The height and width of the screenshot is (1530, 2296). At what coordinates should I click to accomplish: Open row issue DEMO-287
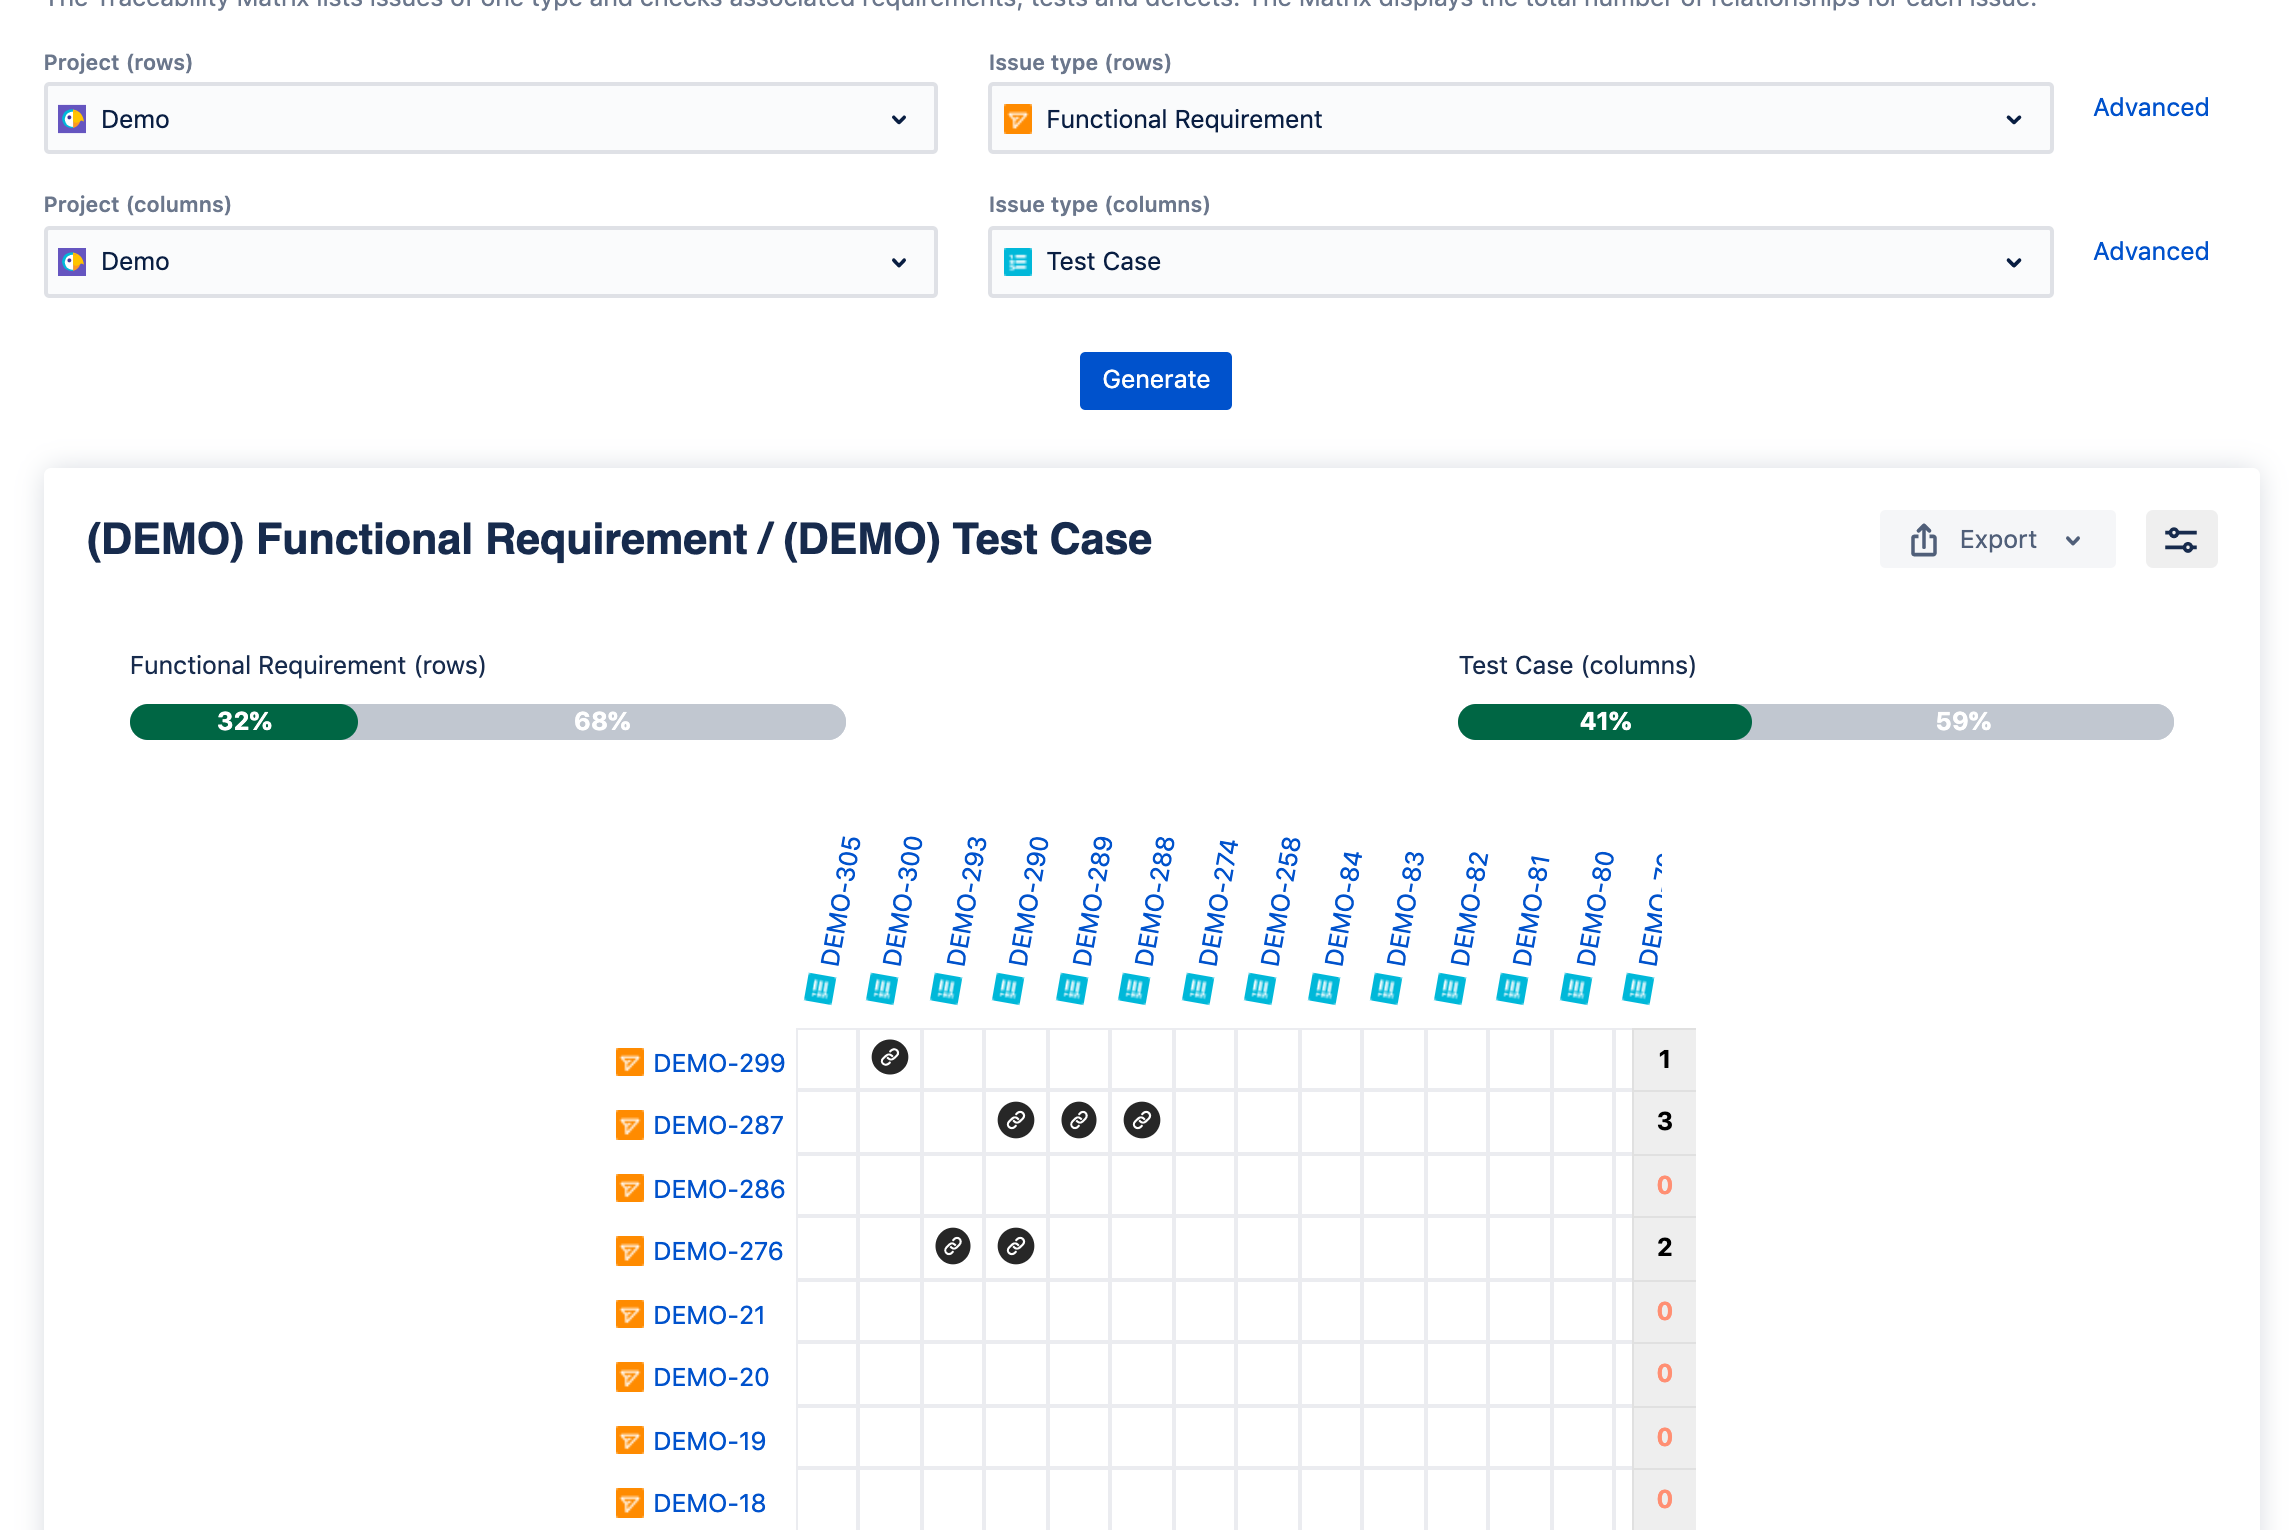click(718, 1125)
